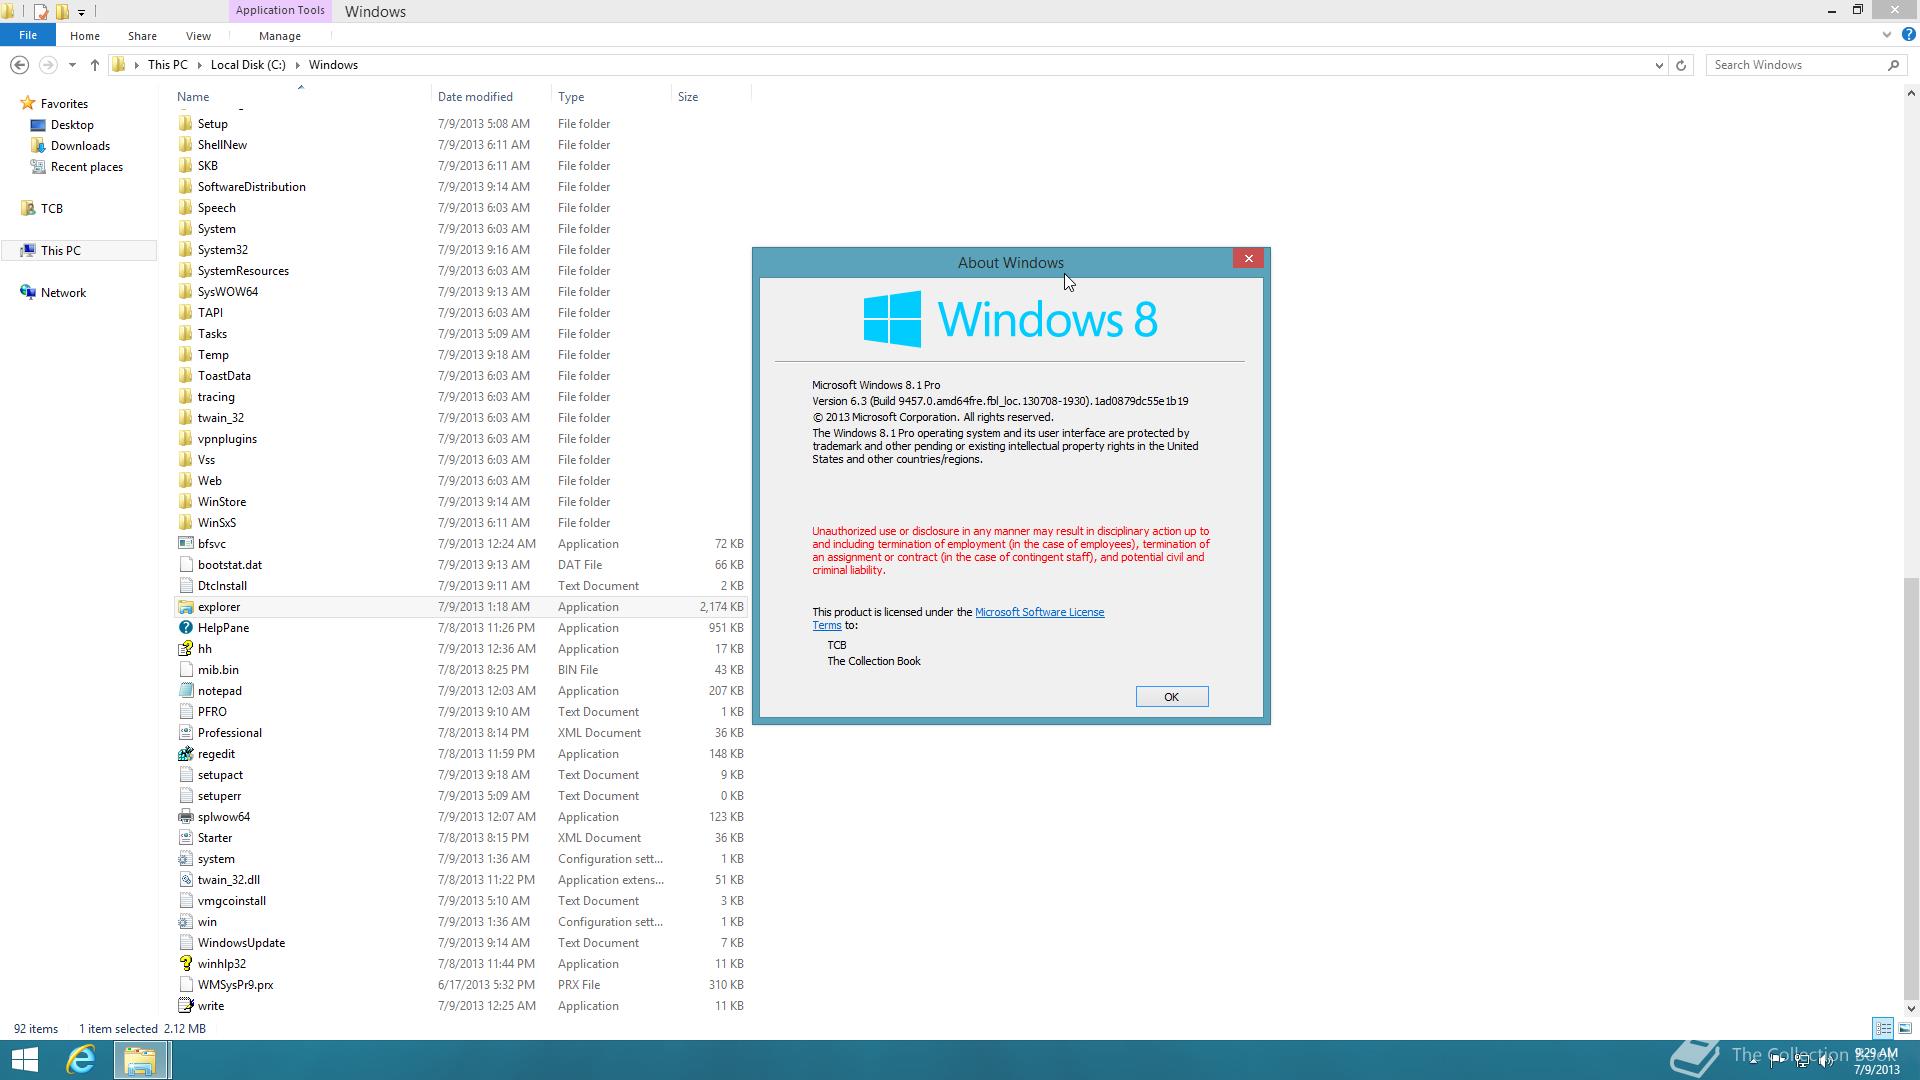Viewport: 1920px width, 1080px height.
Task: Open the Manage ribbon tab
Action: coord(280,36)
